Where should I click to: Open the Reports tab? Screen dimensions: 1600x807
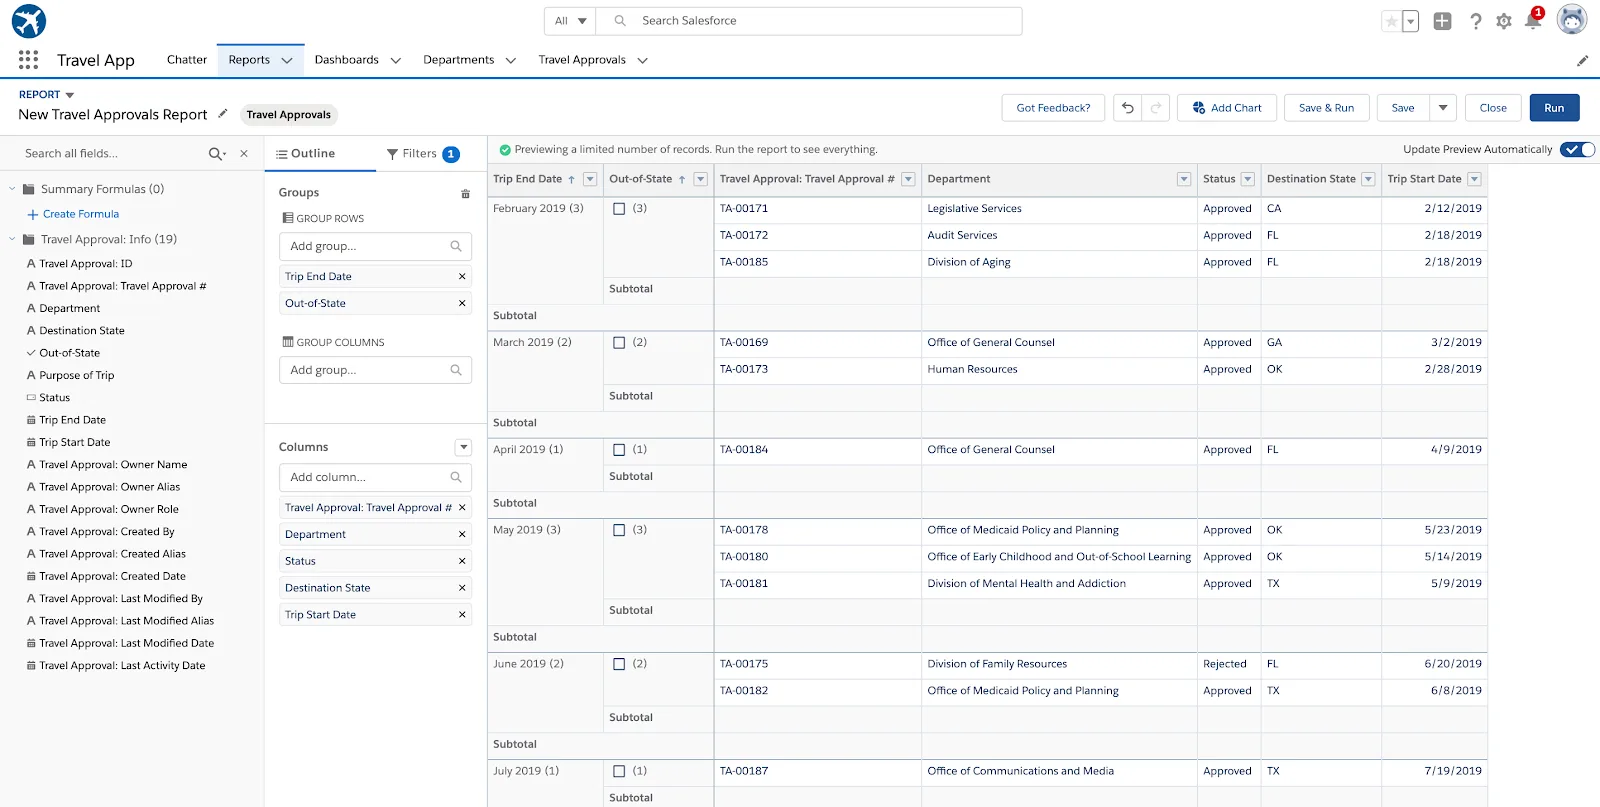[x=249, y=60]
